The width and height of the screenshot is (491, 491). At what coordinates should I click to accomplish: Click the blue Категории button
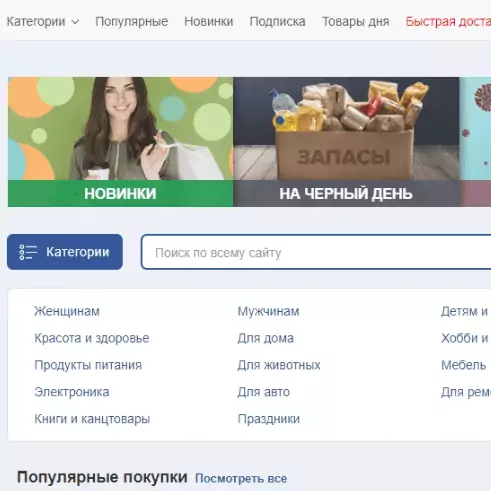click(65, 252)
